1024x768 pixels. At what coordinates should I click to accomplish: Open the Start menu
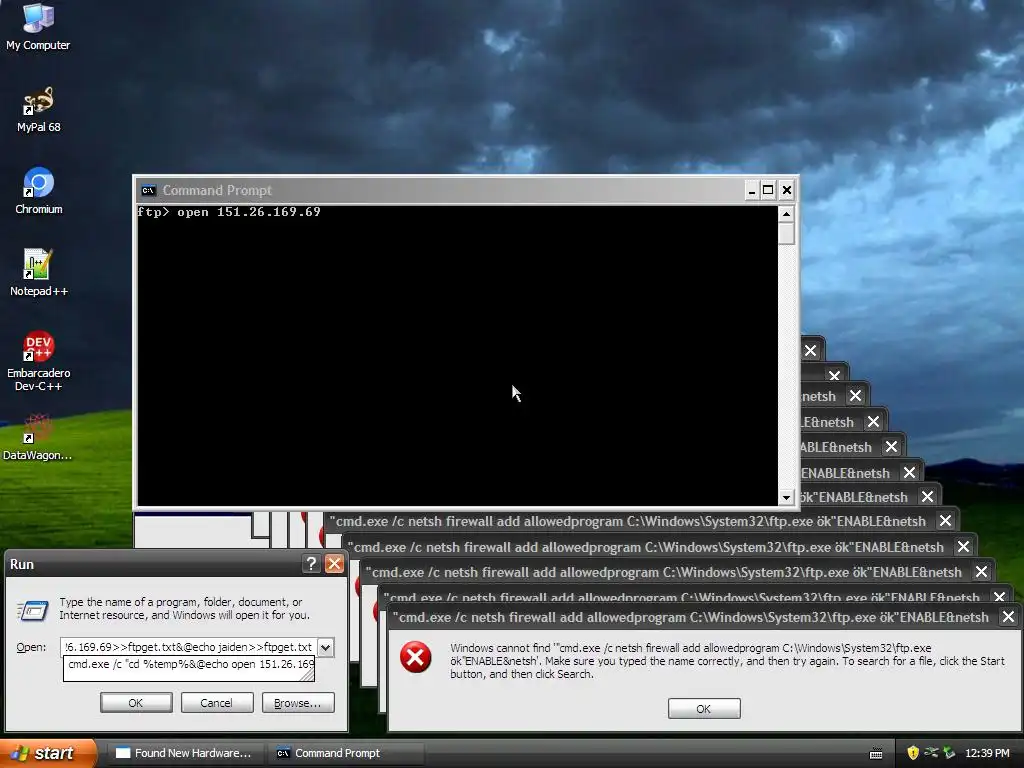point(48,753)
